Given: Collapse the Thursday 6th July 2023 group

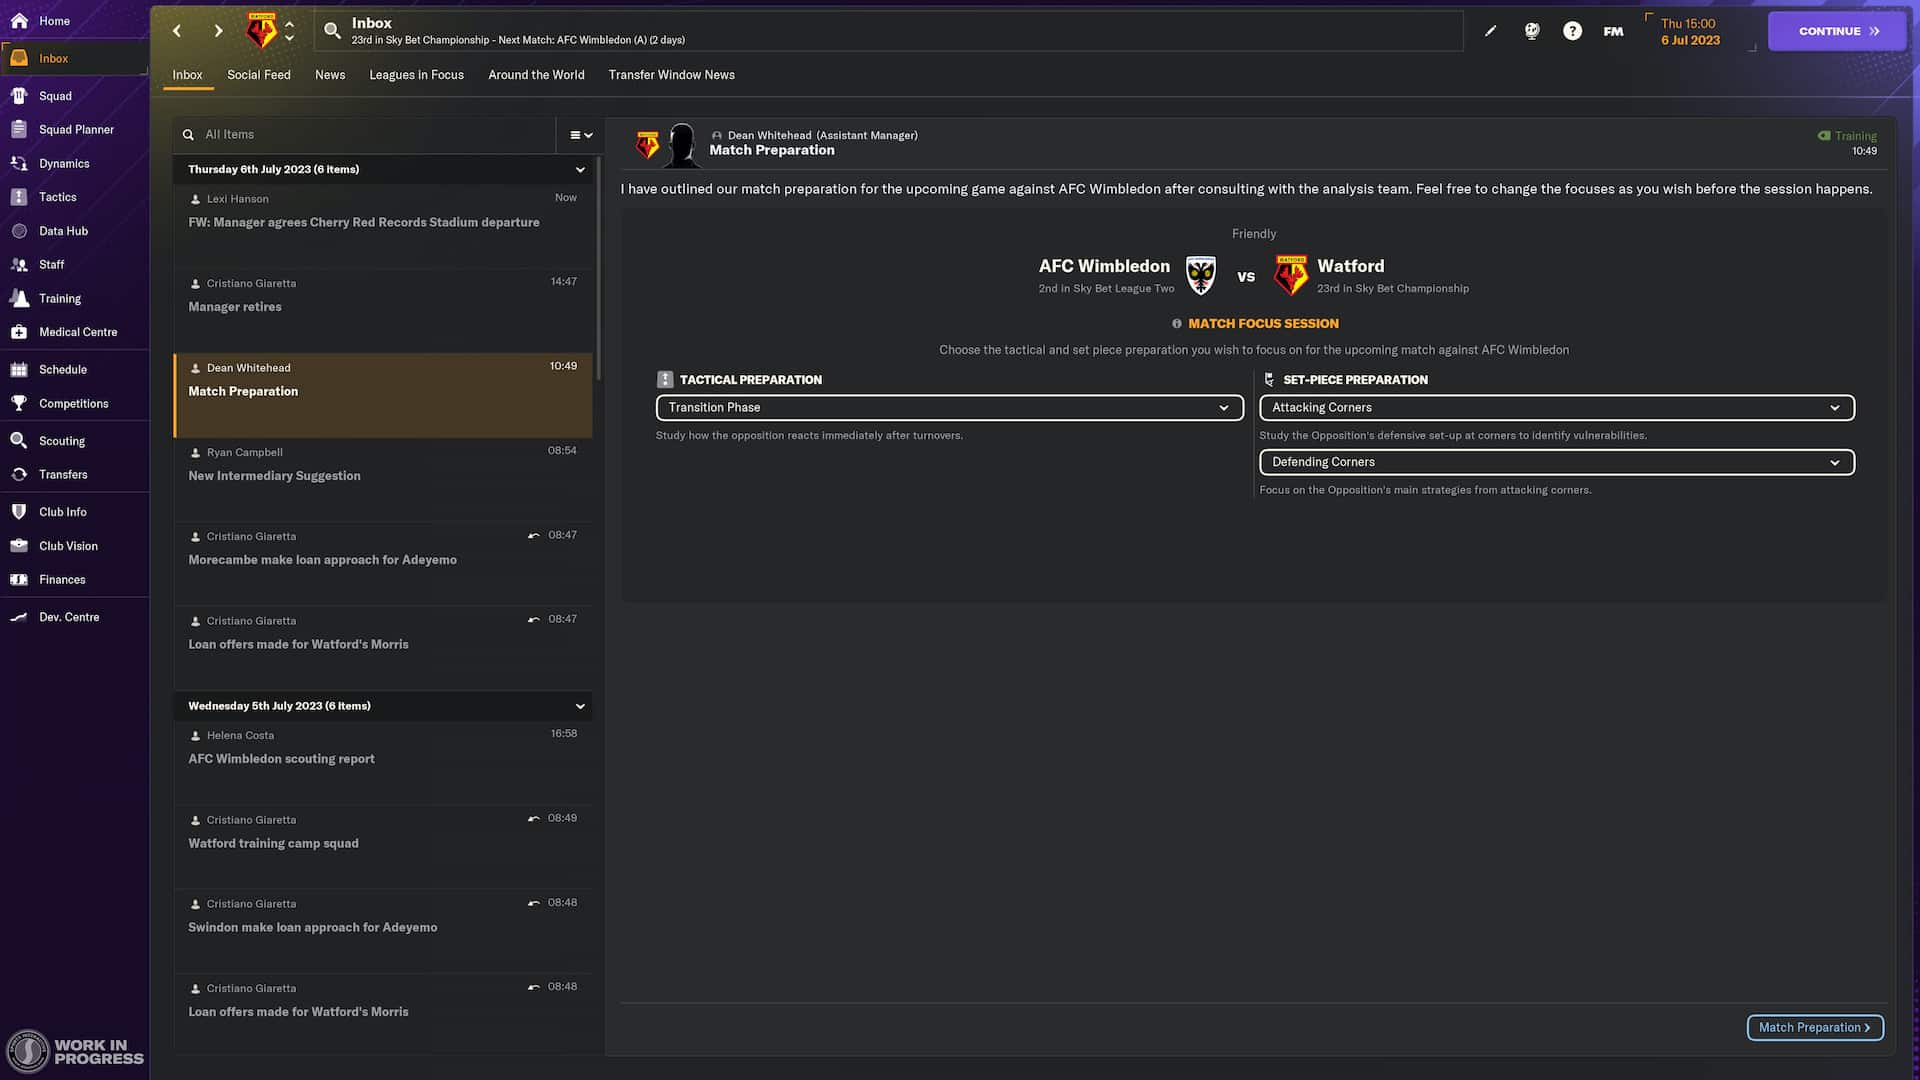Looking at the screenshot, I should pos(580,169).
